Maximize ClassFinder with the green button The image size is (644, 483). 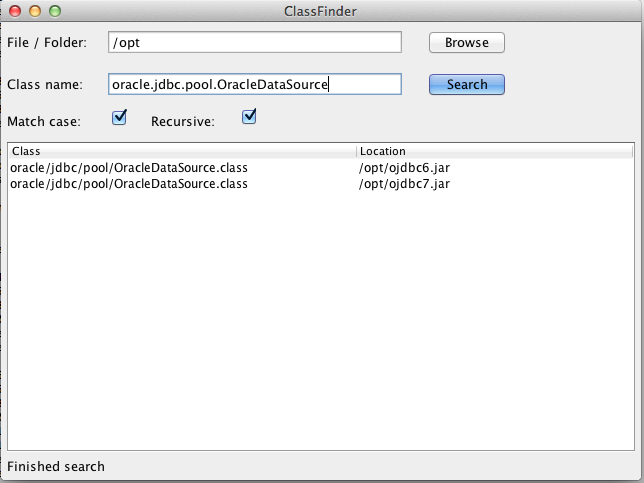pos(55,11)
